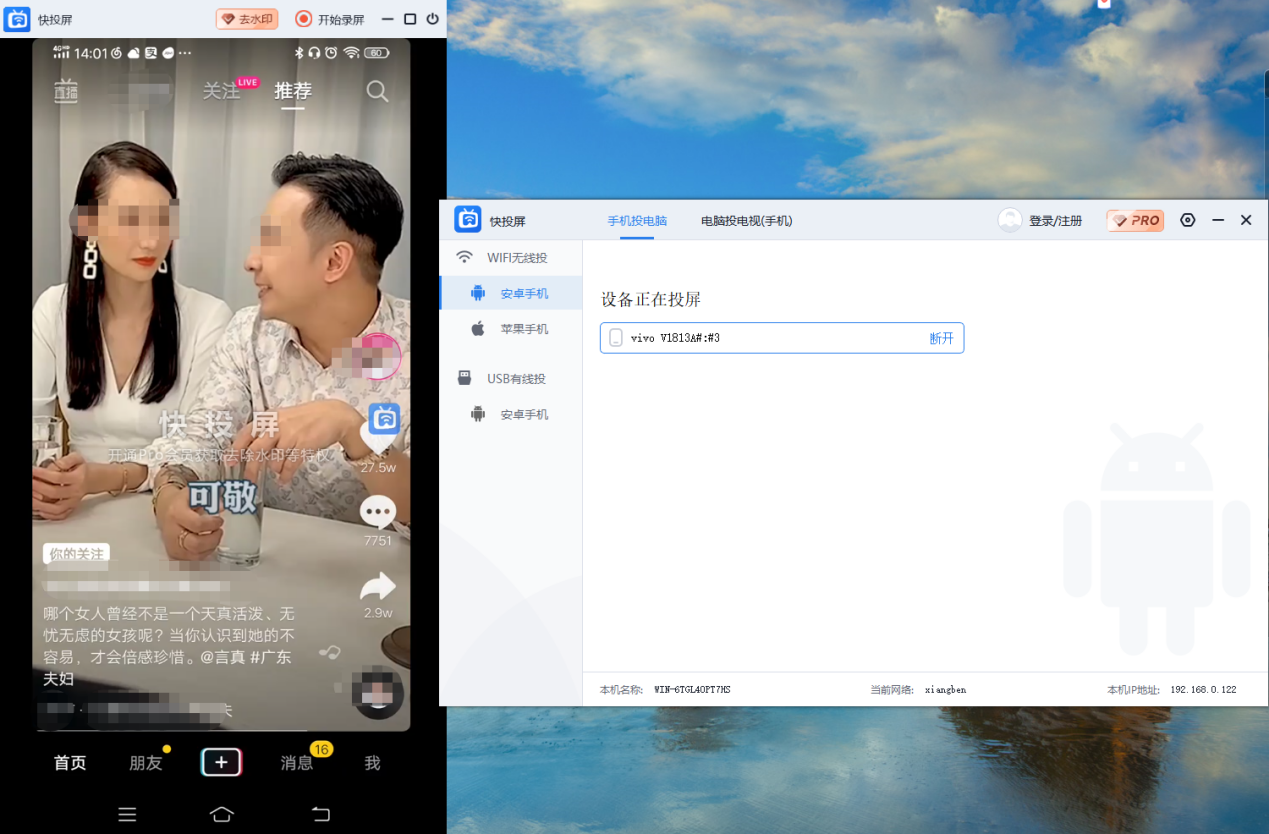Select the WIFI无线投 section
Screen dimensions: 1269x834
[x=511, y=258]
